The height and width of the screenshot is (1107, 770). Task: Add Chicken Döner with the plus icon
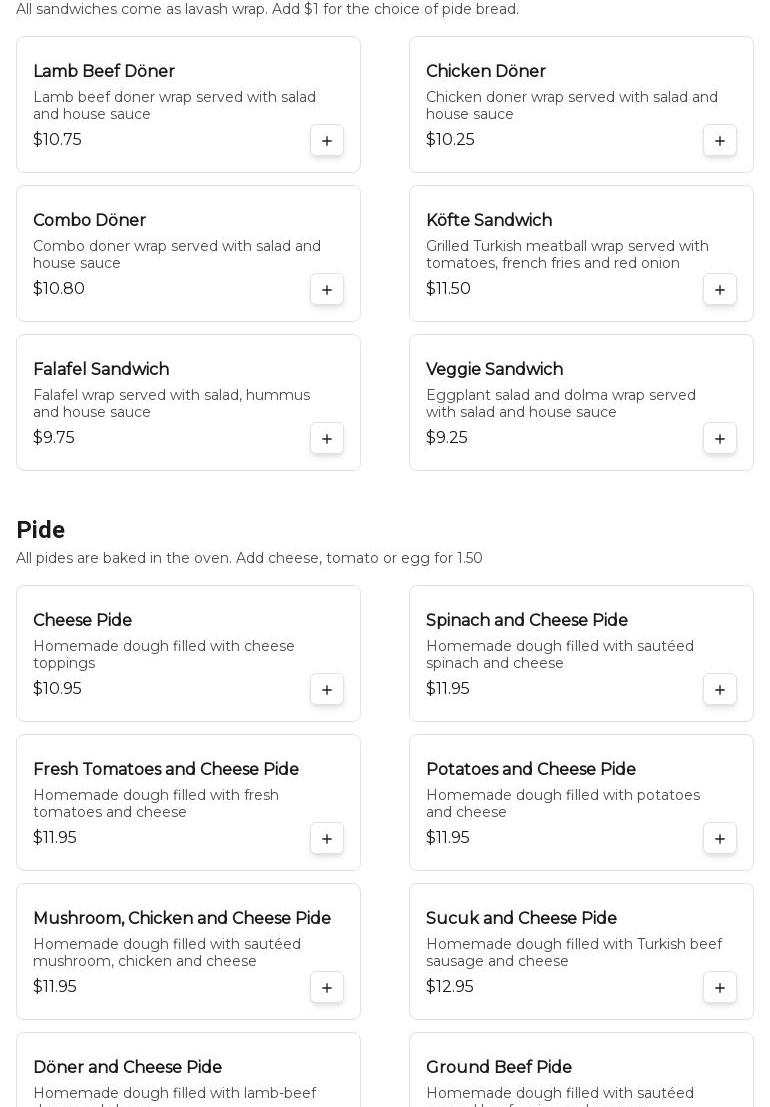pos(720,141)
